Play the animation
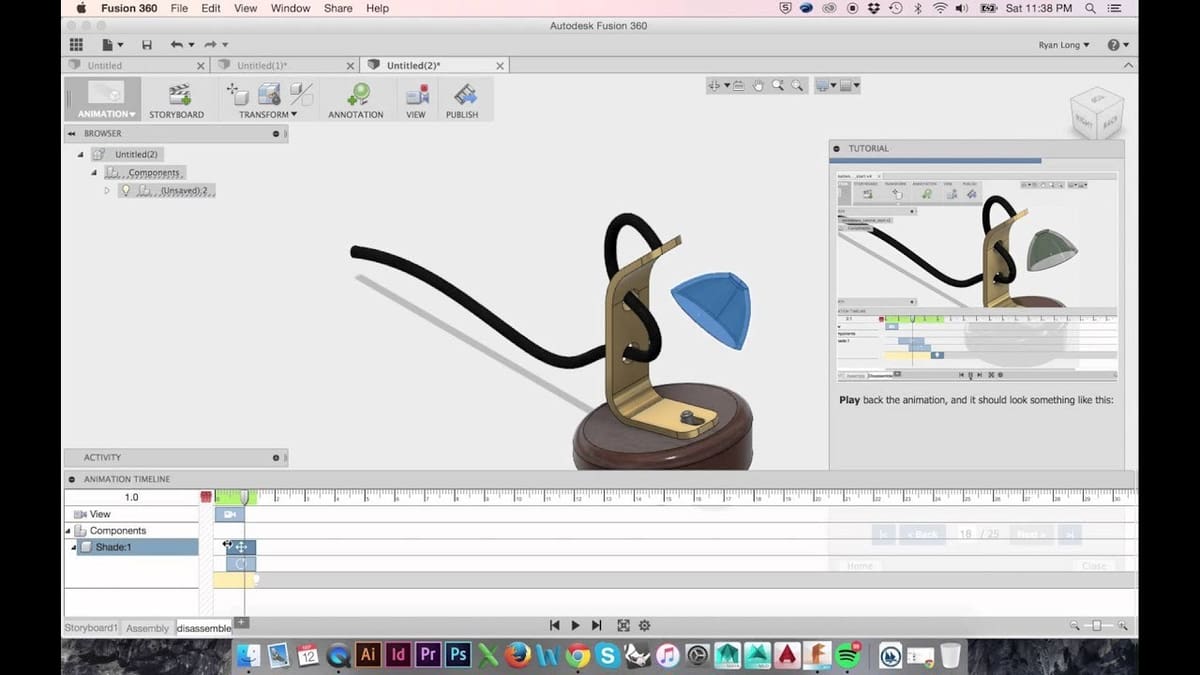The height and width of the screenshot is (675, 1200). click(575, 625)
